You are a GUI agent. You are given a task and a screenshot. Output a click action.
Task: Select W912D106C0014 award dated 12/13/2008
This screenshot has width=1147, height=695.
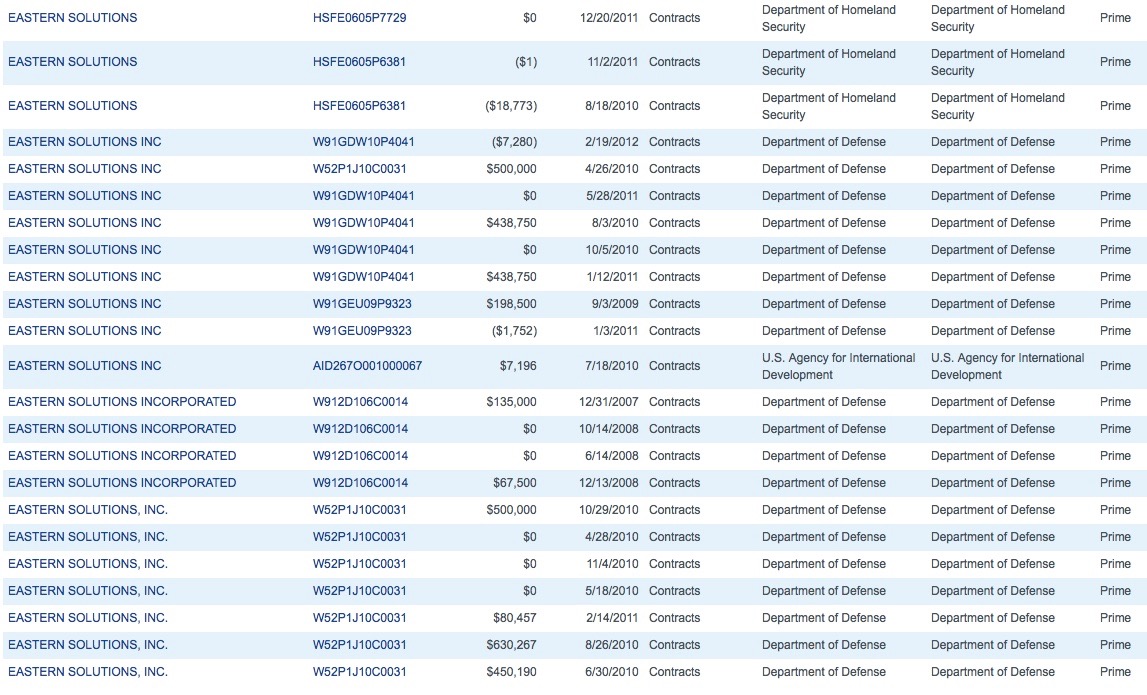pos(360,483)
